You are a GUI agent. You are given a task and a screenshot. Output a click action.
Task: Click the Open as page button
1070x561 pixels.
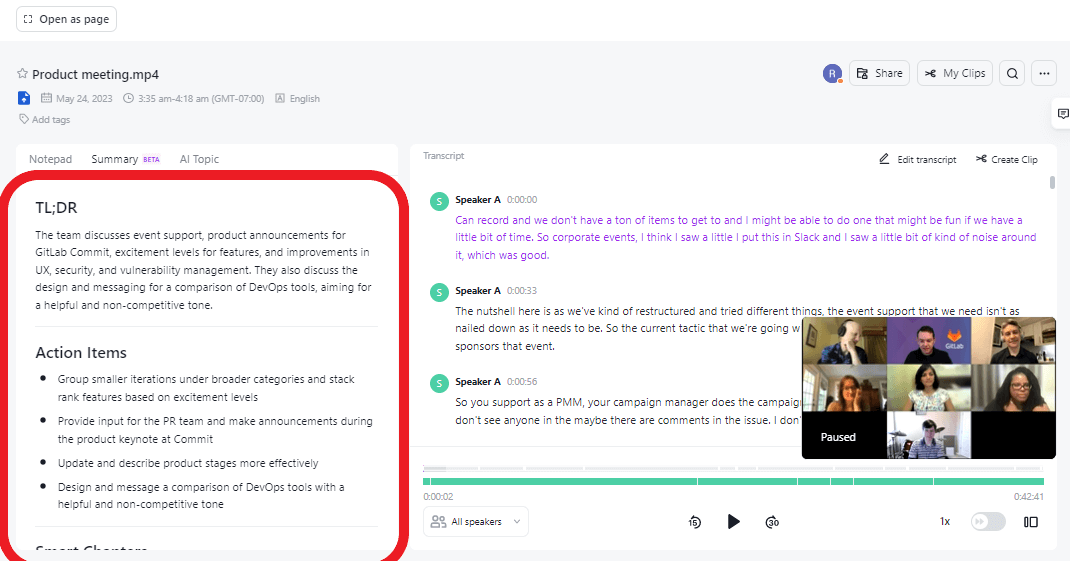(x=66, y=19)
